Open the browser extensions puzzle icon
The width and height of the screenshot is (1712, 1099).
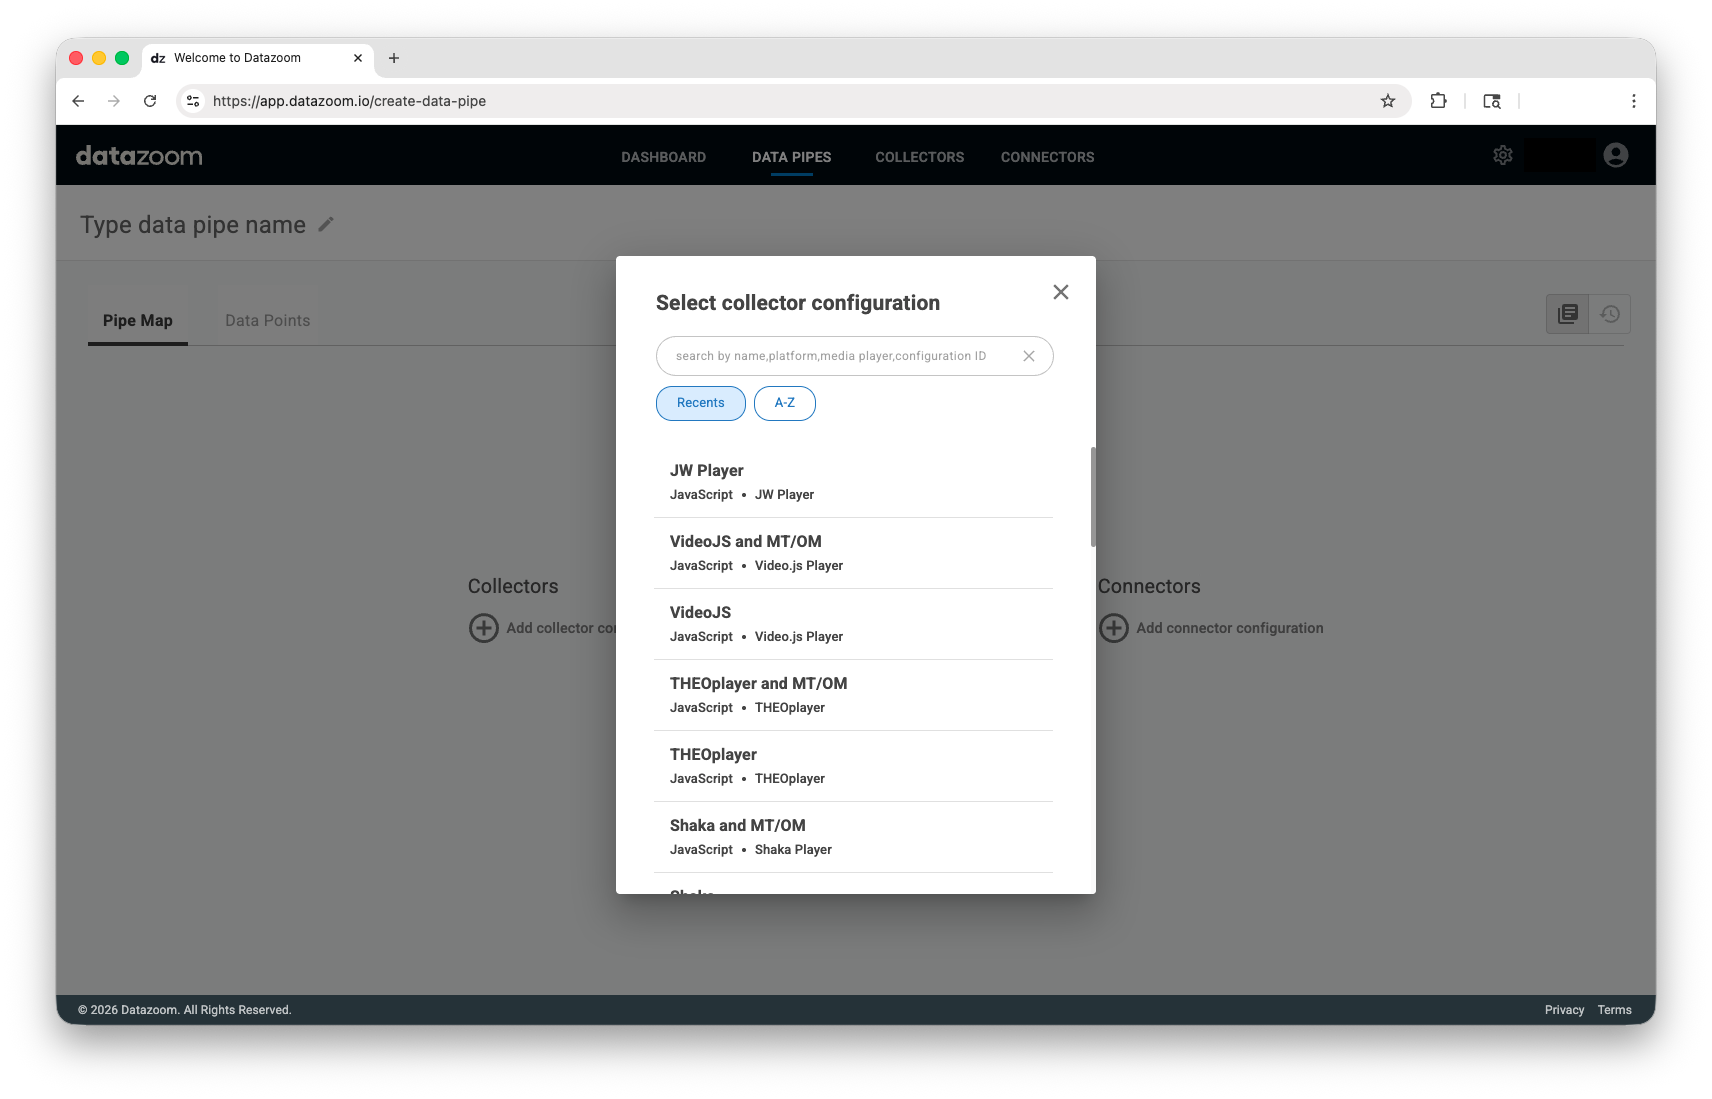[1438, 101]
